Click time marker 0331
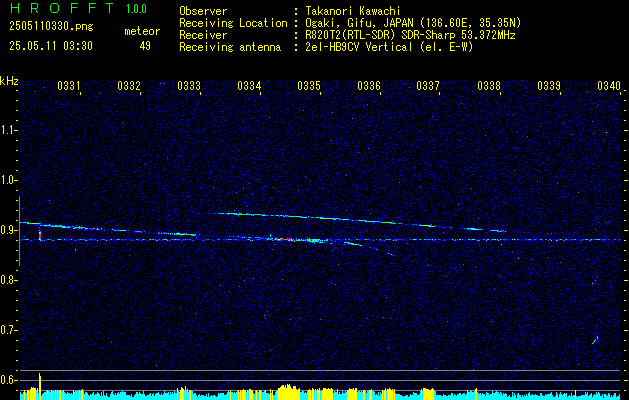Image resolution: width=629 pixels, height=400 pixels. pos(69,85)
